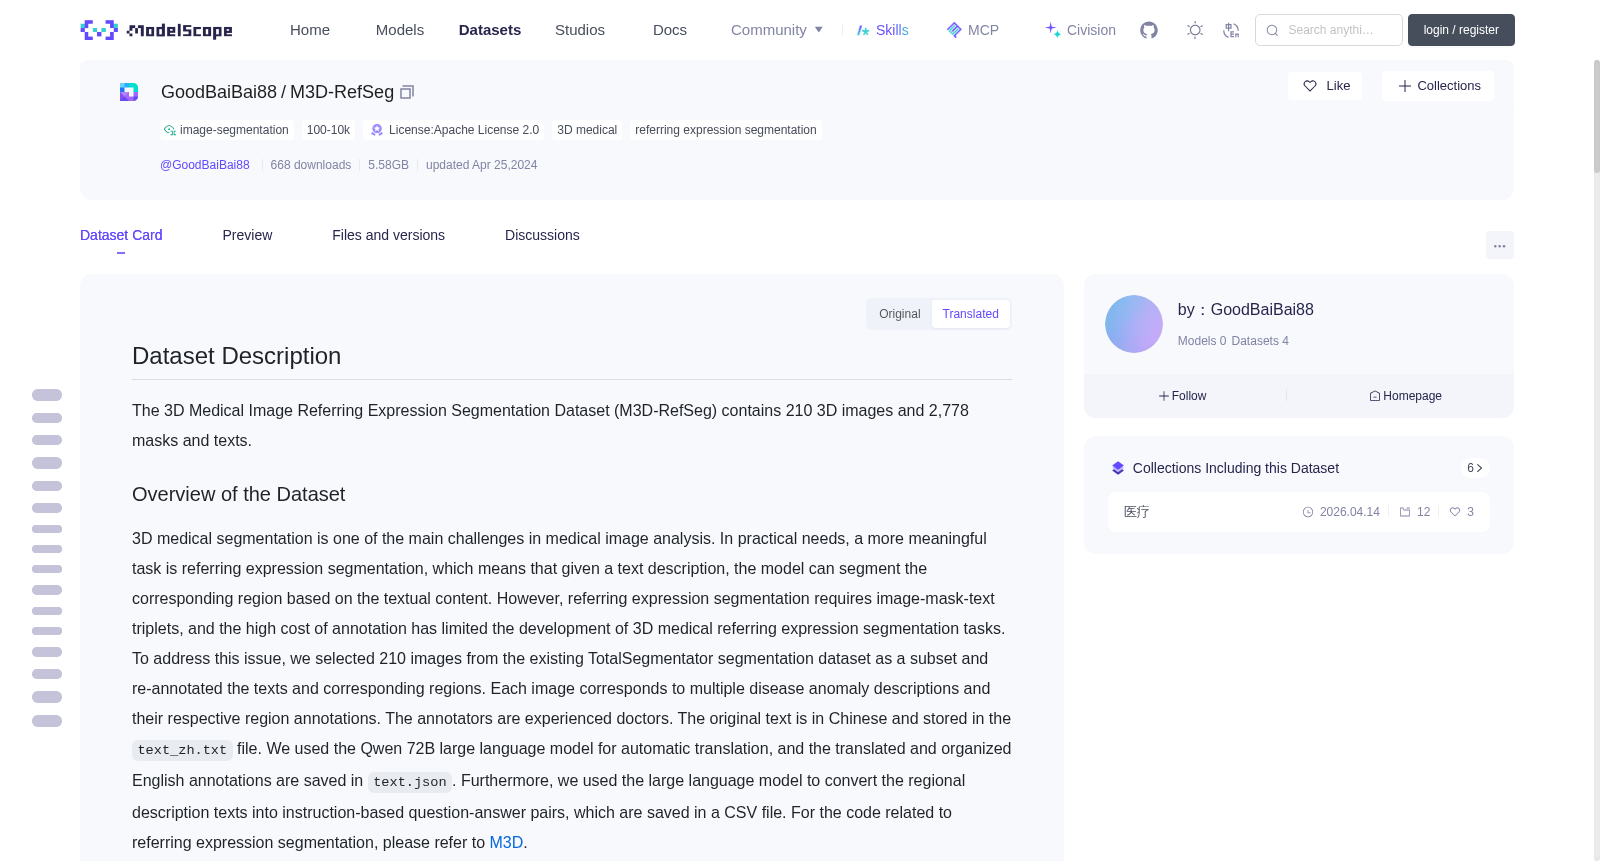Focus the Search anything input field
Screen dimensions: 1600x861
(1329, 30)
